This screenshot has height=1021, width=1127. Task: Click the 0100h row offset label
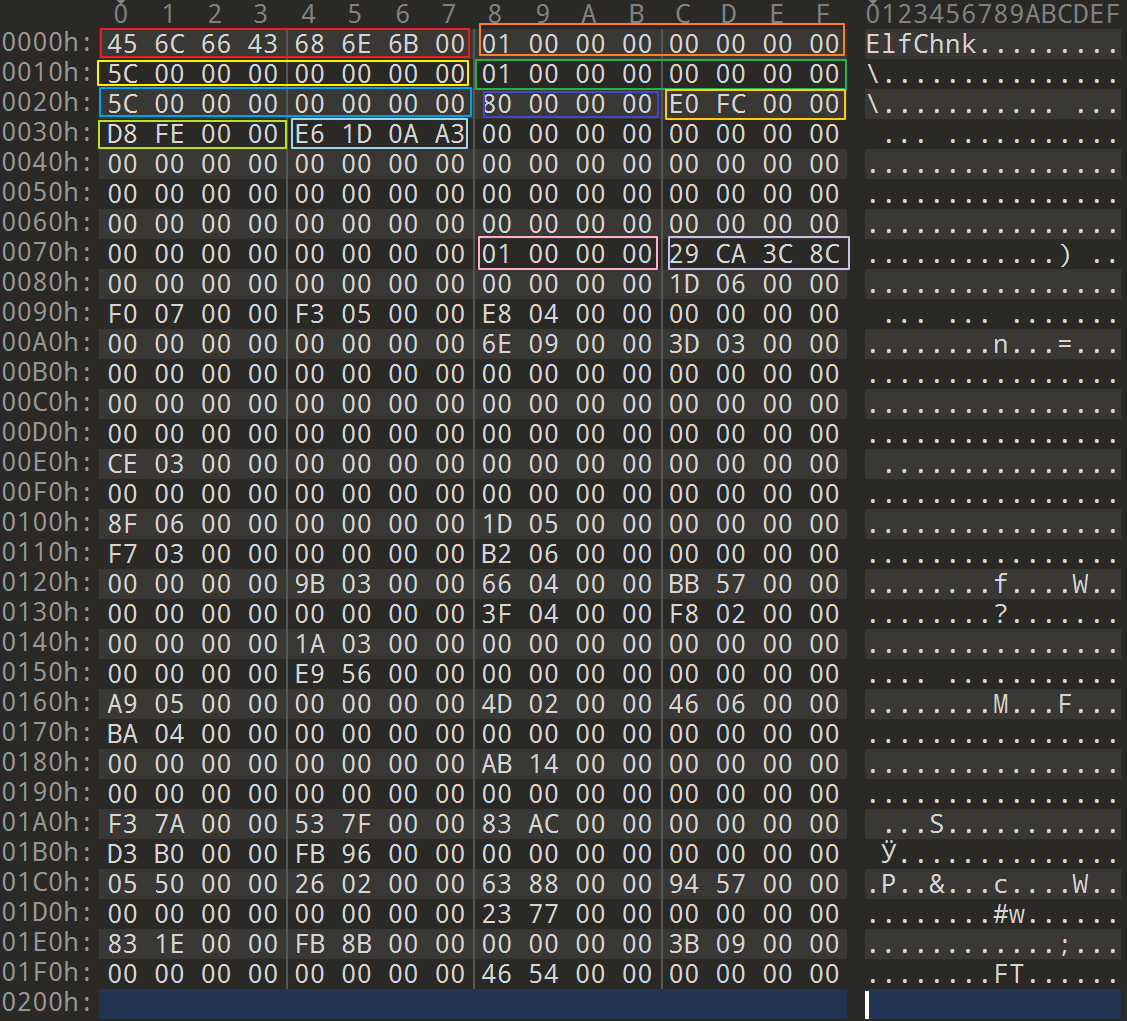47,524
